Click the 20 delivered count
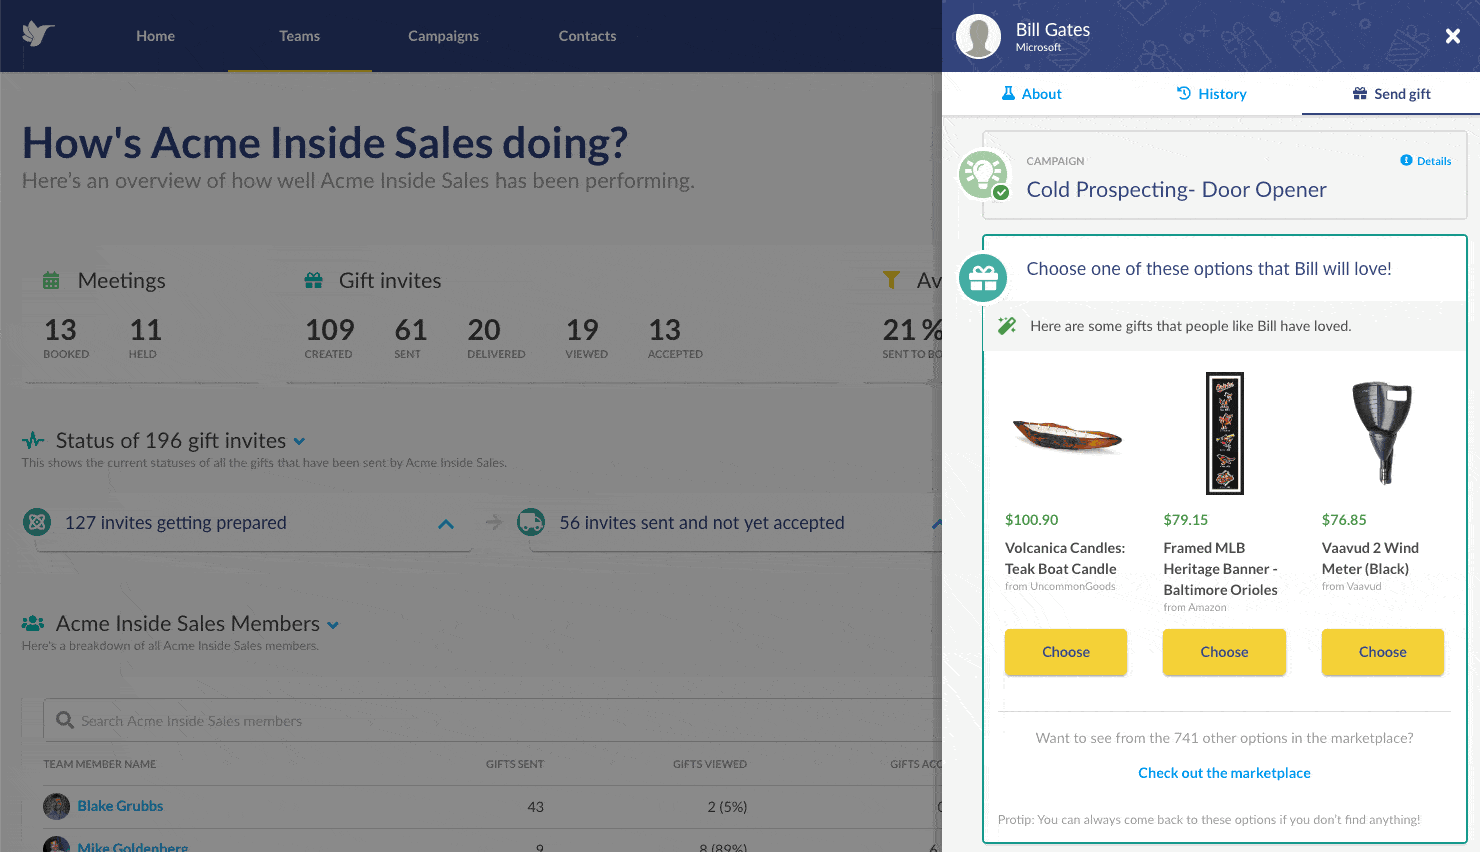 coord(484,330)
